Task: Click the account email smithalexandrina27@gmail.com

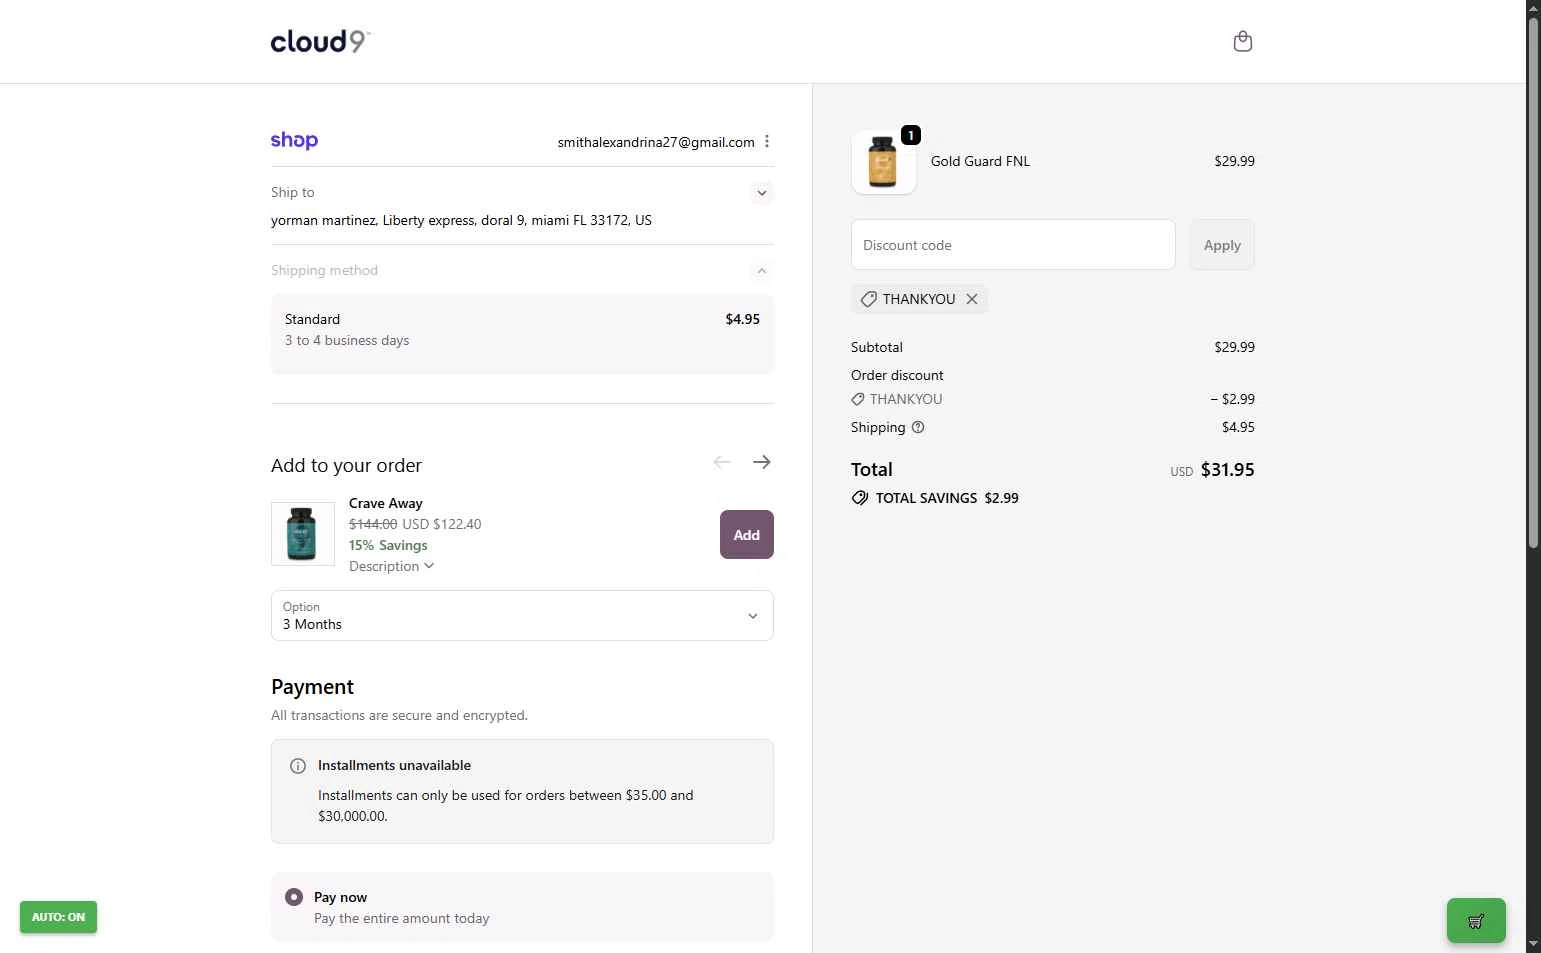Action: pos(656,142)
